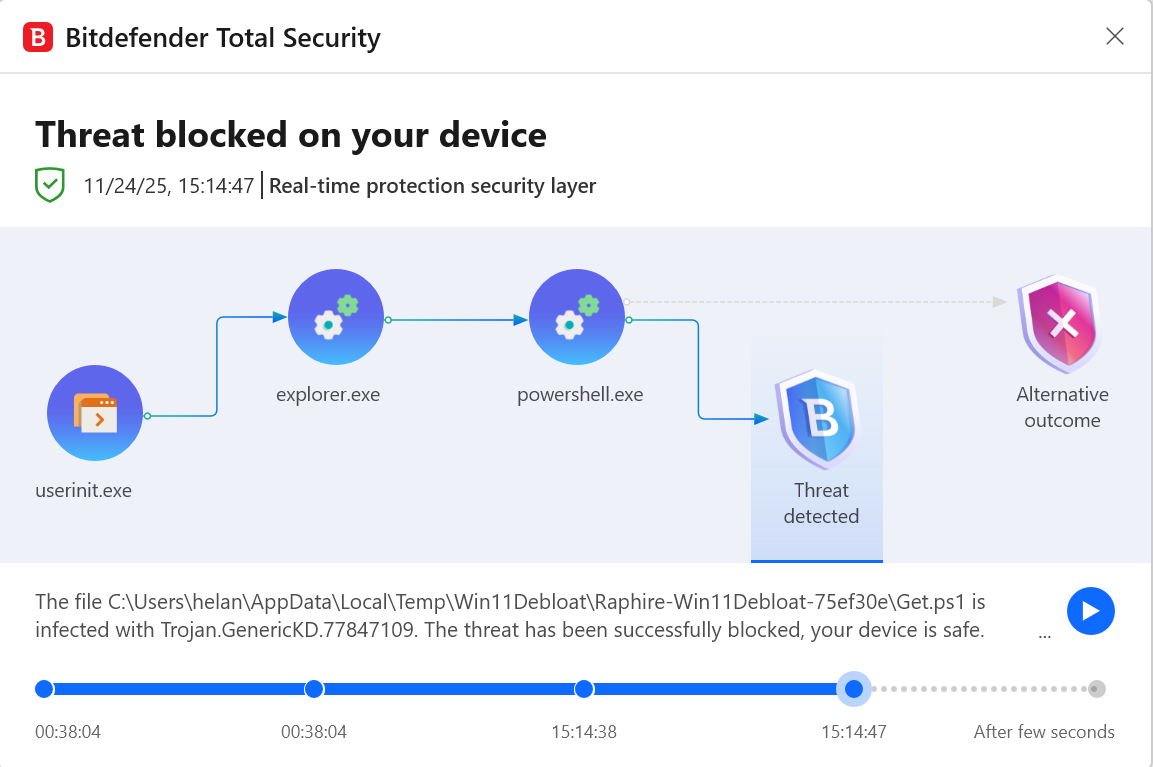The image size is (1153, 767).
Task: Click the After few seconds endpoint marker
Action: [1098, 689]
